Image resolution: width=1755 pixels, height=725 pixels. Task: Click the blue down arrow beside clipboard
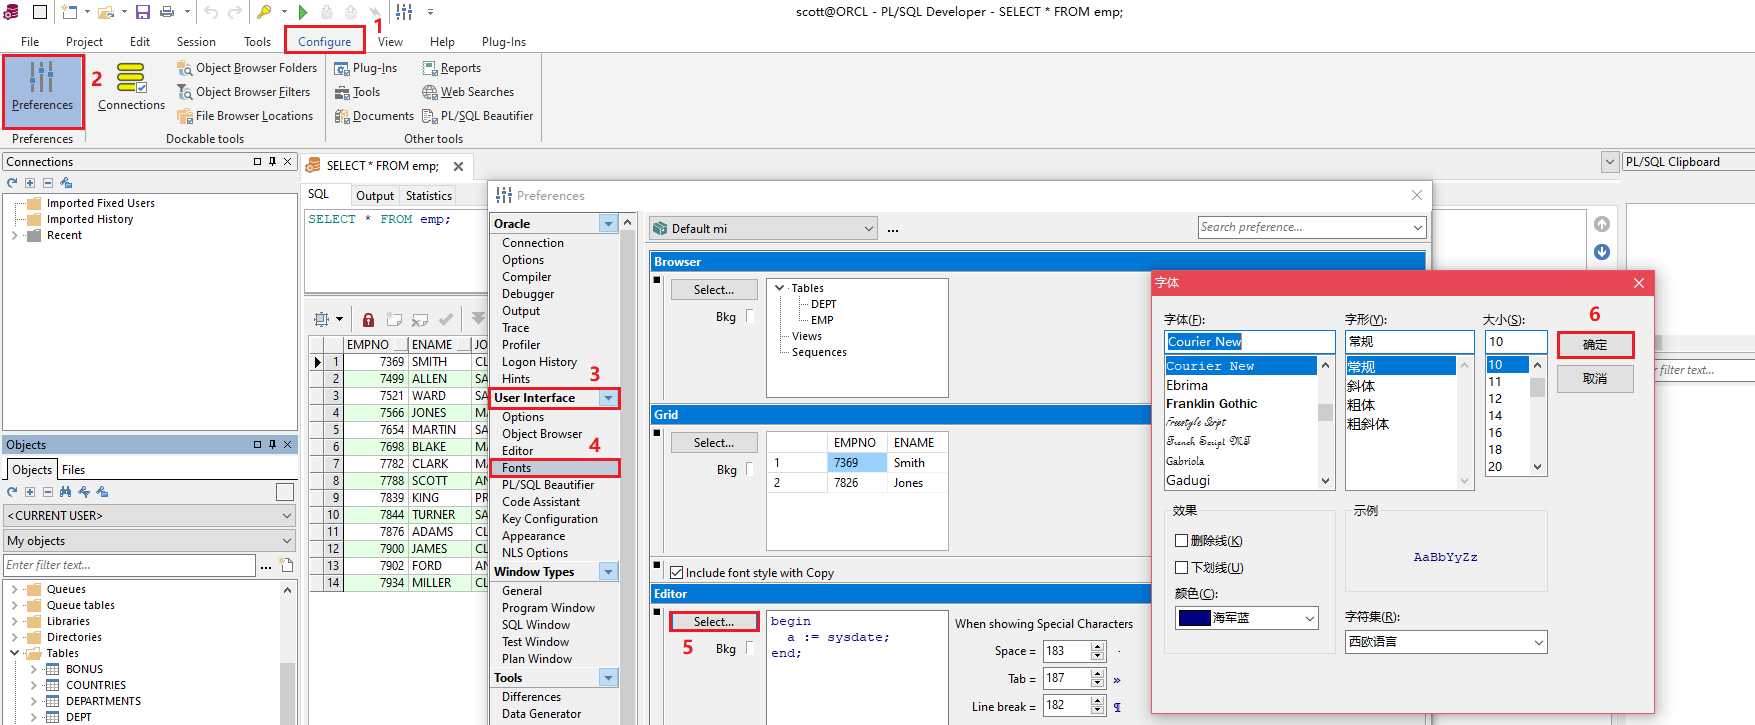pyautogui.click(x=1602, y=252)
